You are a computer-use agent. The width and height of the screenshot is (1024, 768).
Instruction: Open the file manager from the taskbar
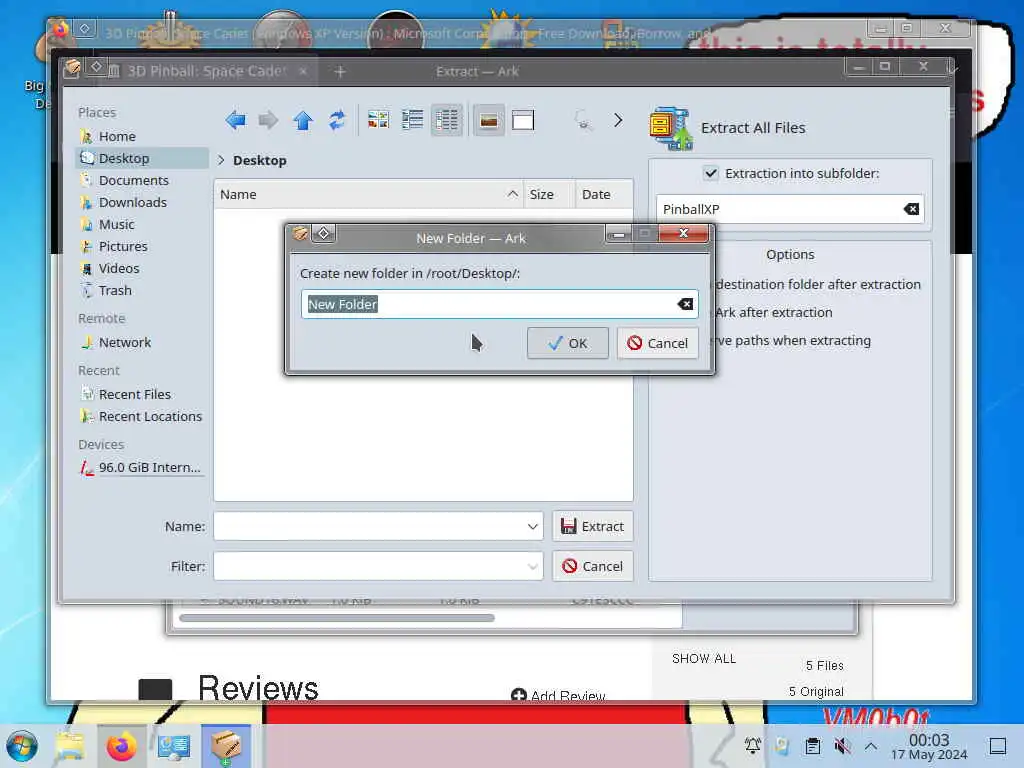click(70, 746)
